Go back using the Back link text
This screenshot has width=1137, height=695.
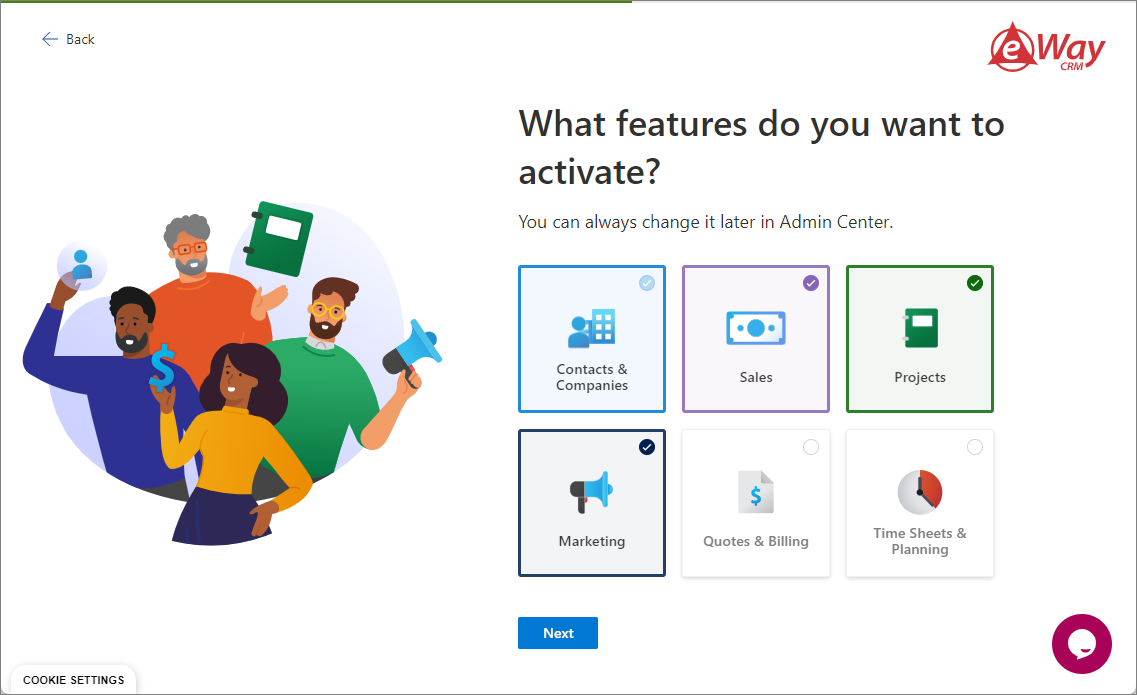(x=80, y=39)
